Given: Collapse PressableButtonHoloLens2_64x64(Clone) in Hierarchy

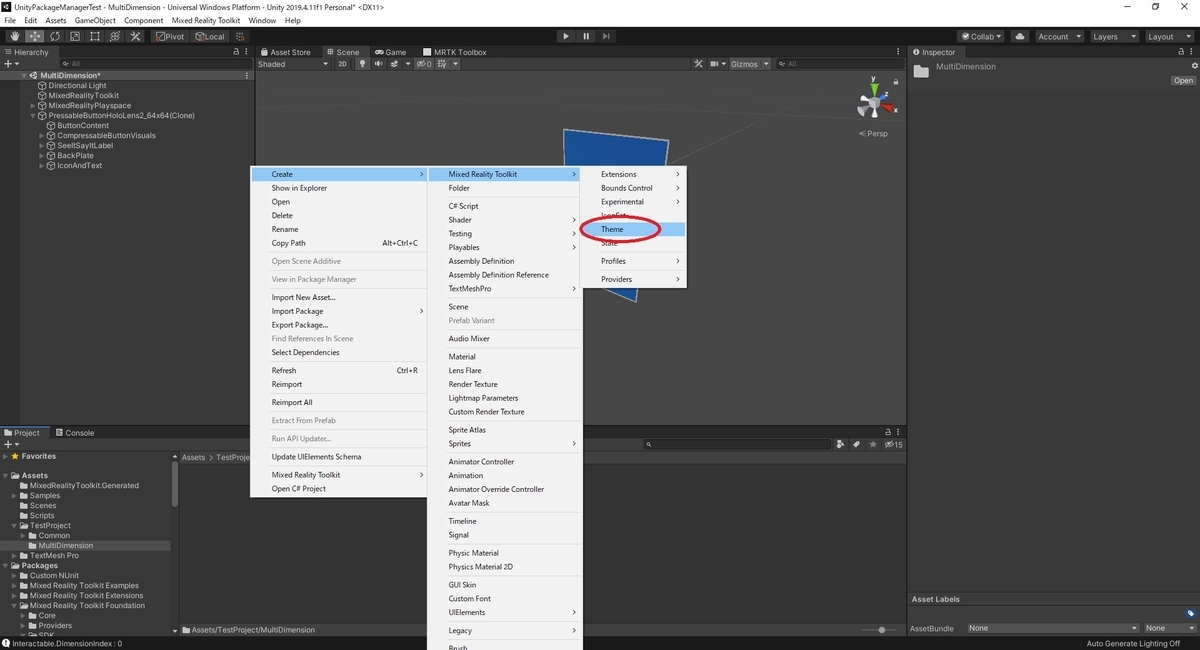Looking at the screenshot, I should [x=33, y=115].
